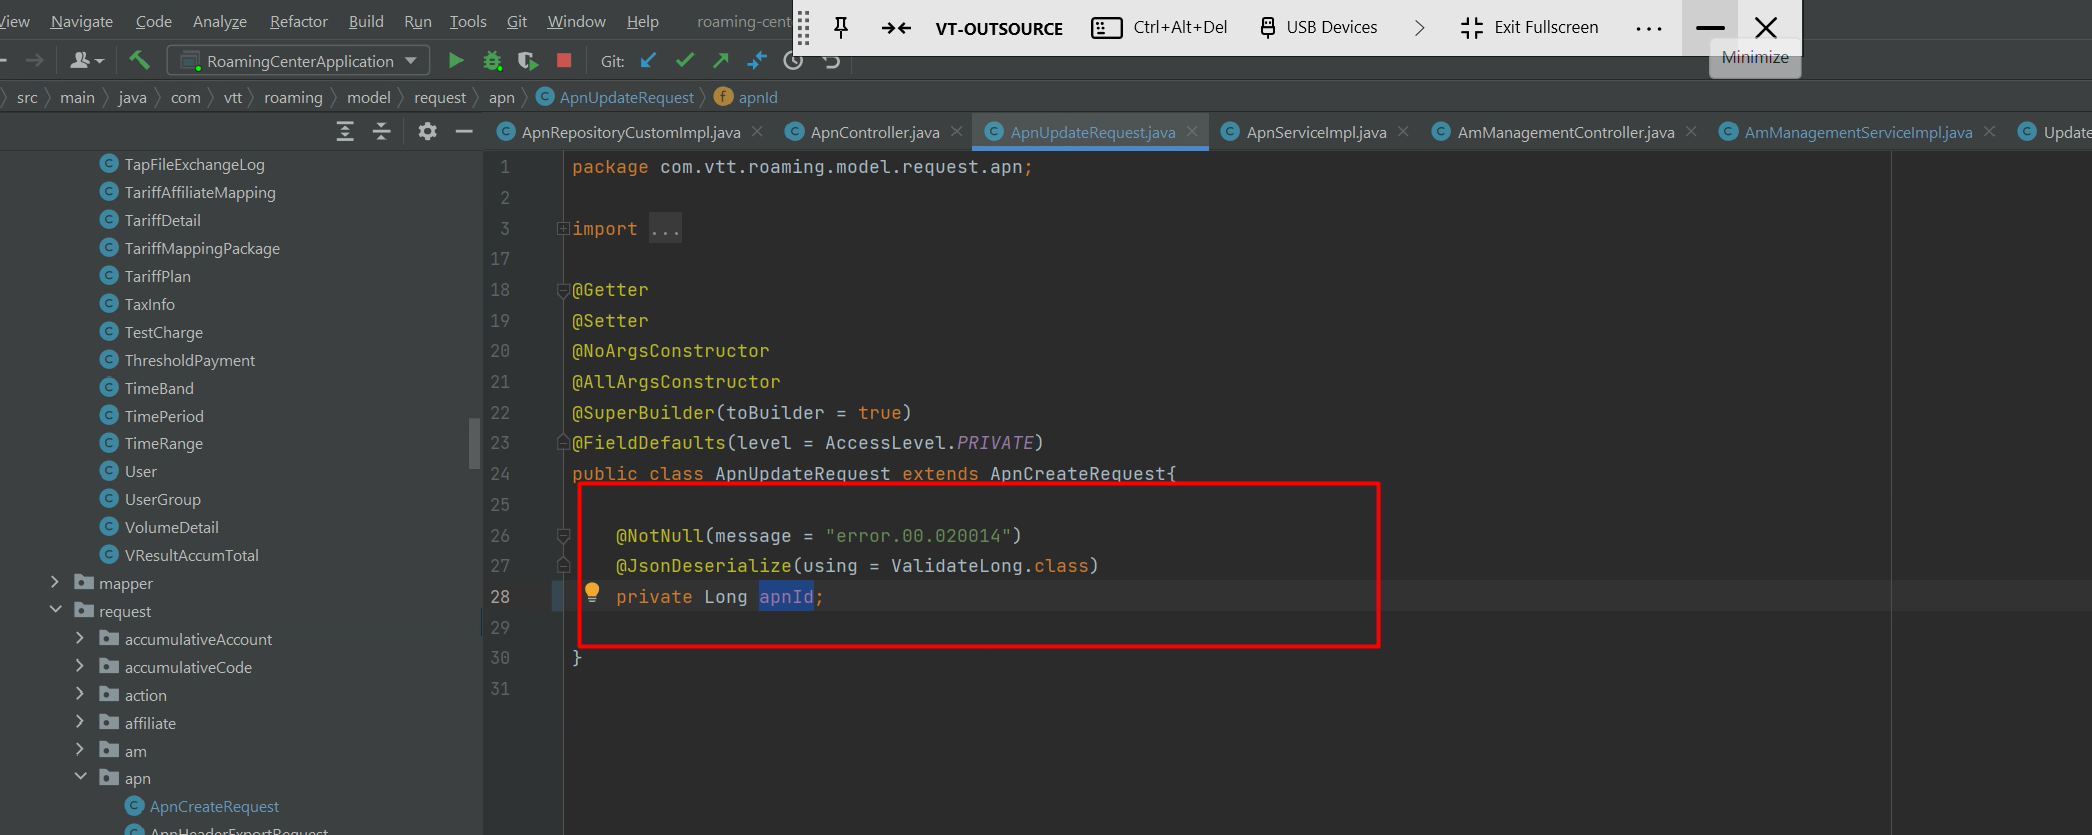Click the red Stop icon
Viewport: 2092px width, 835px height.
point(564,61)
